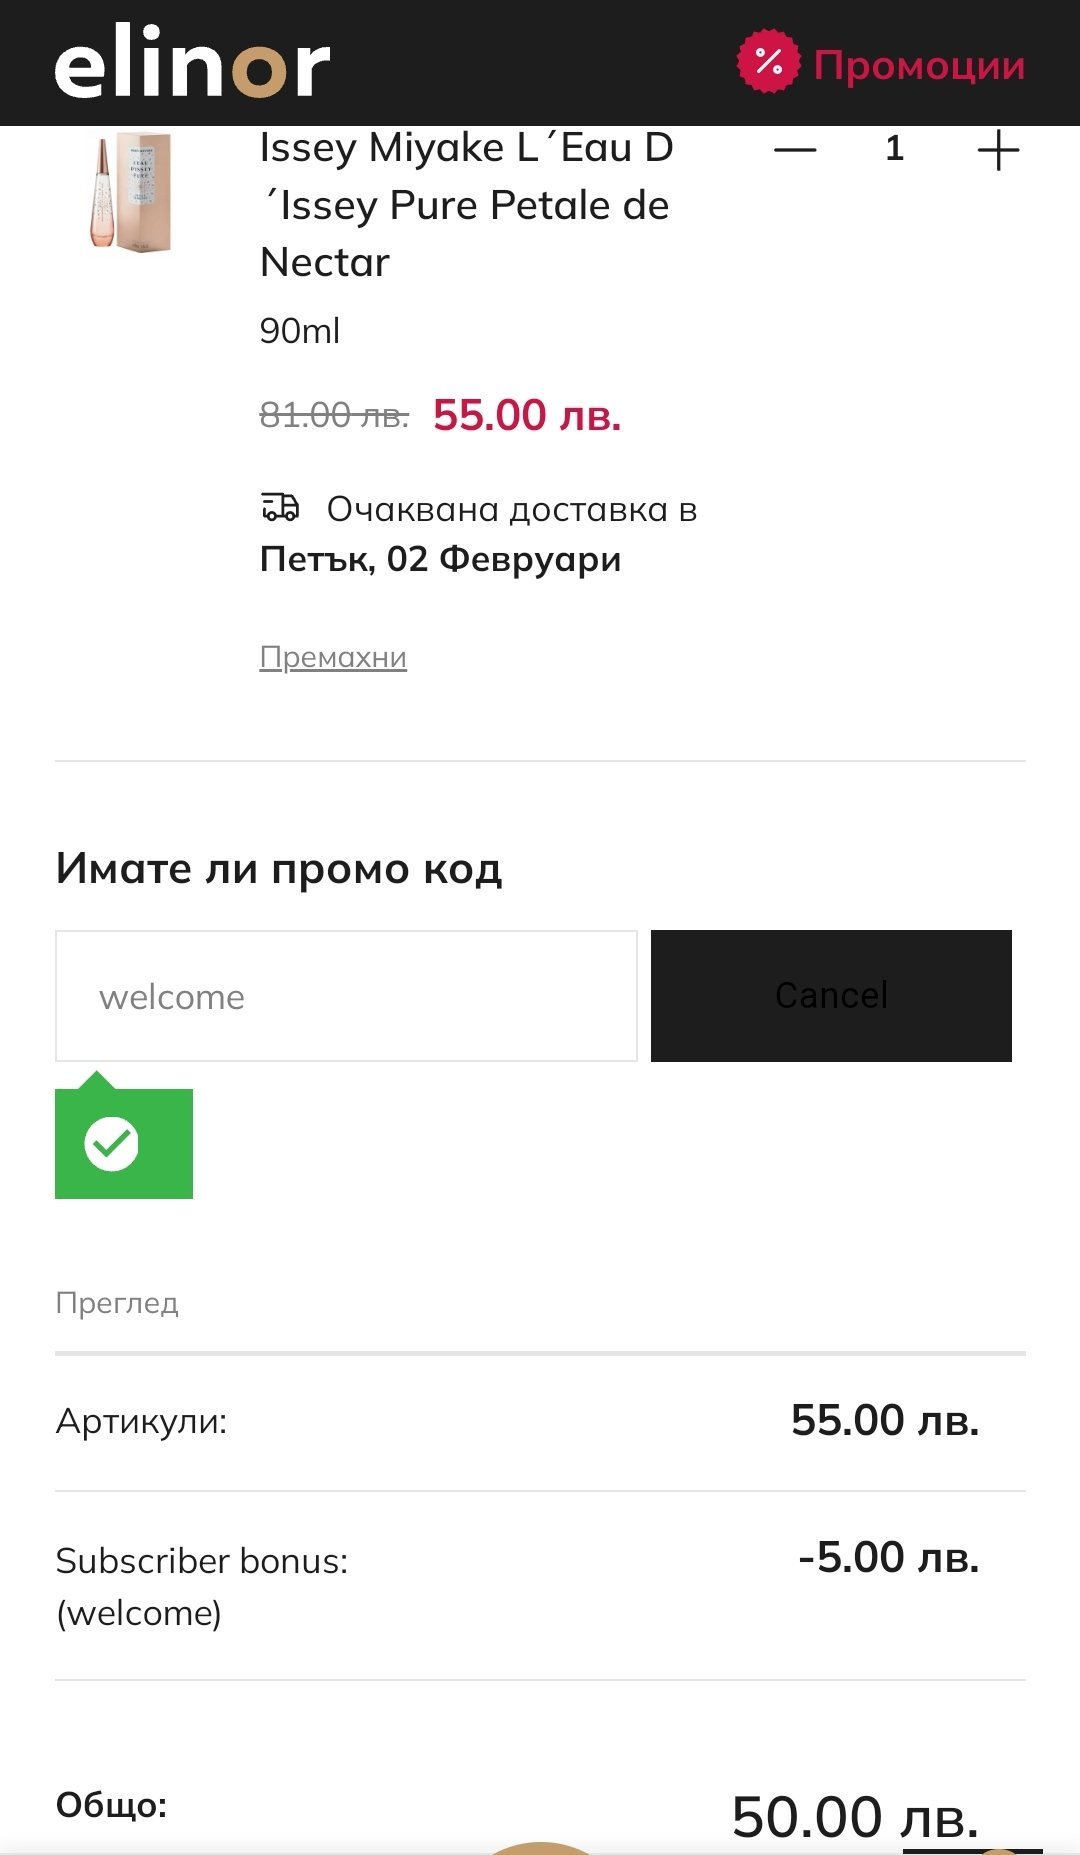Open the Issey Miyake Pure Petale product title
This screenshot has height=1855, width=1080.
(x=466, y=204)
